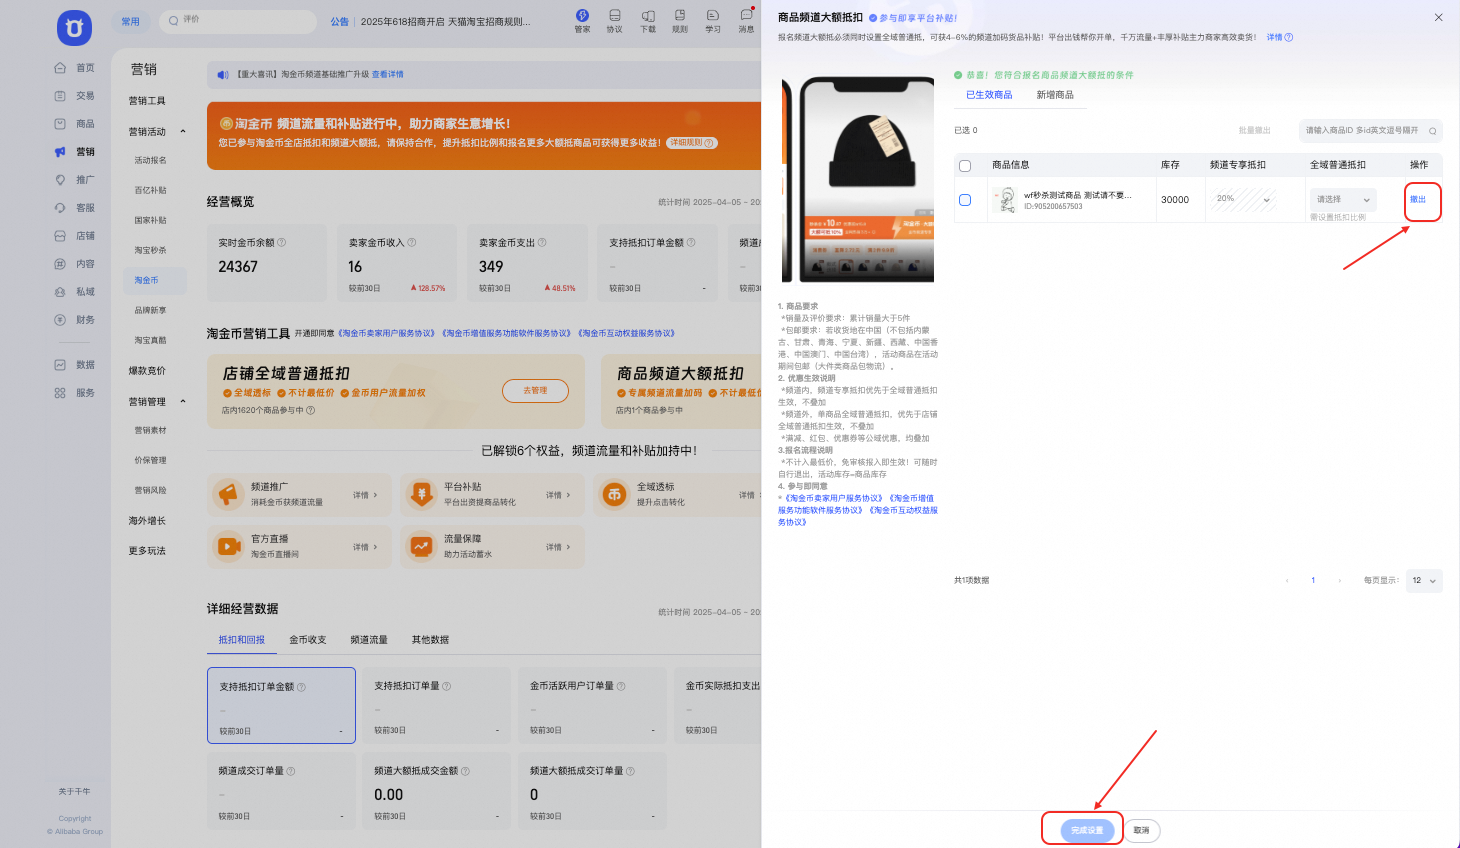Collapse the 营销活动 menu group
1460x848 pixels.
click(x=183, y=132)
